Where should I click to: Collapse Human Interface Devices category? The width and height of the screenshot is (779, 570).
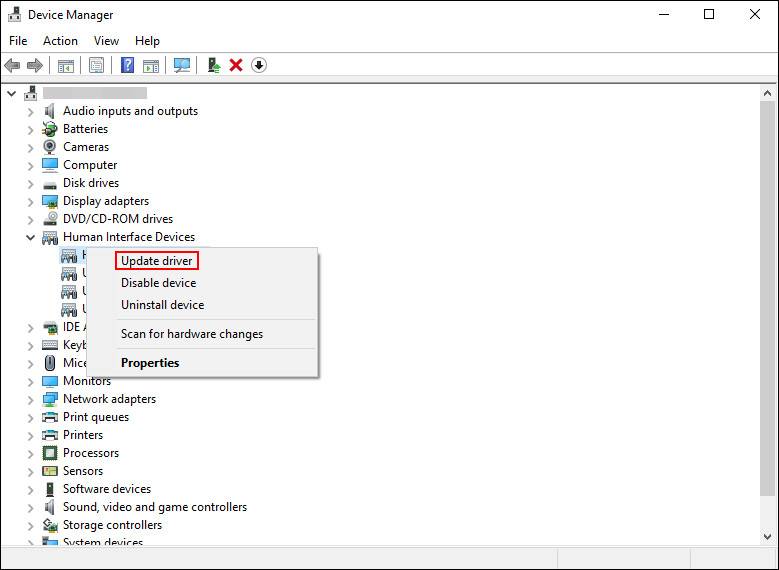coord(30,238)
